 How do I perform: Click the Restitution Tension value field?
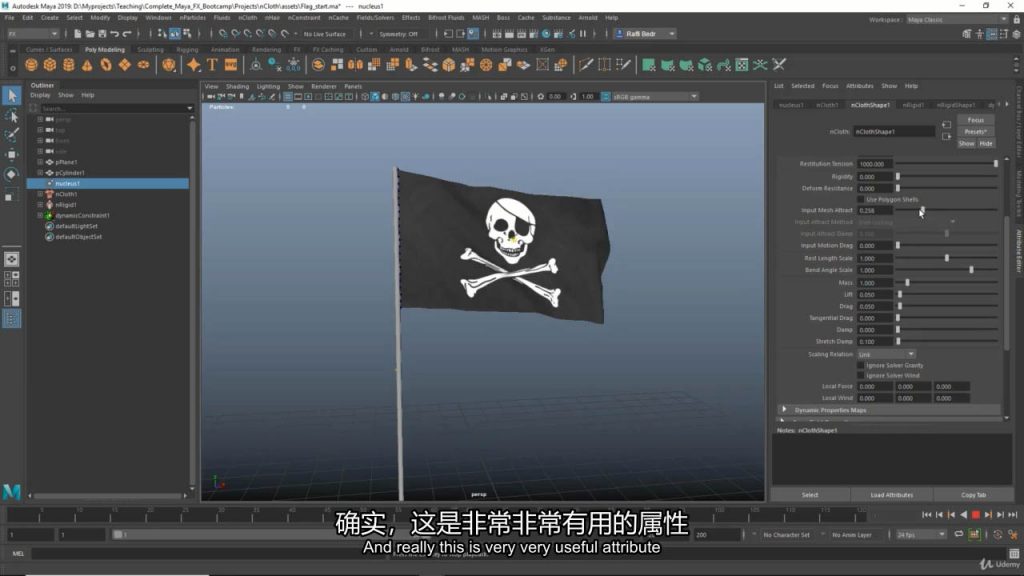tap(874, 164)
